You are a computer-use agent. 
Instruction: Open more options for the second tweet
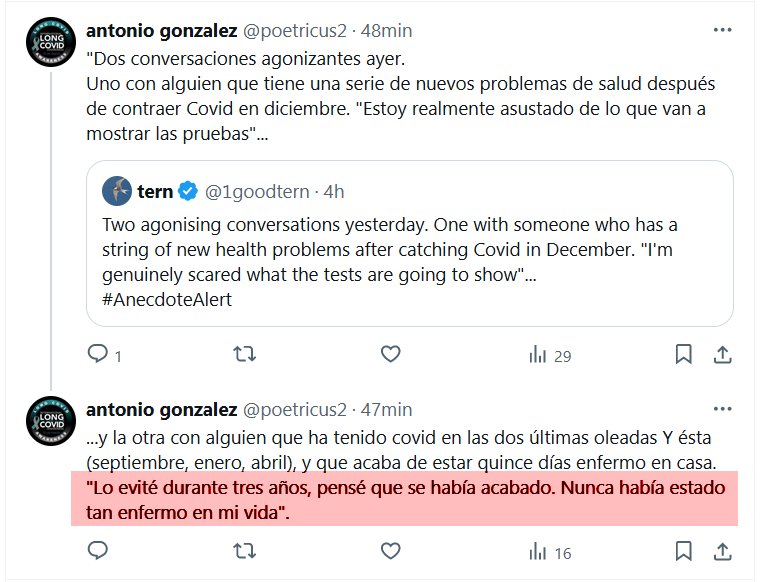tap(721, 409)
